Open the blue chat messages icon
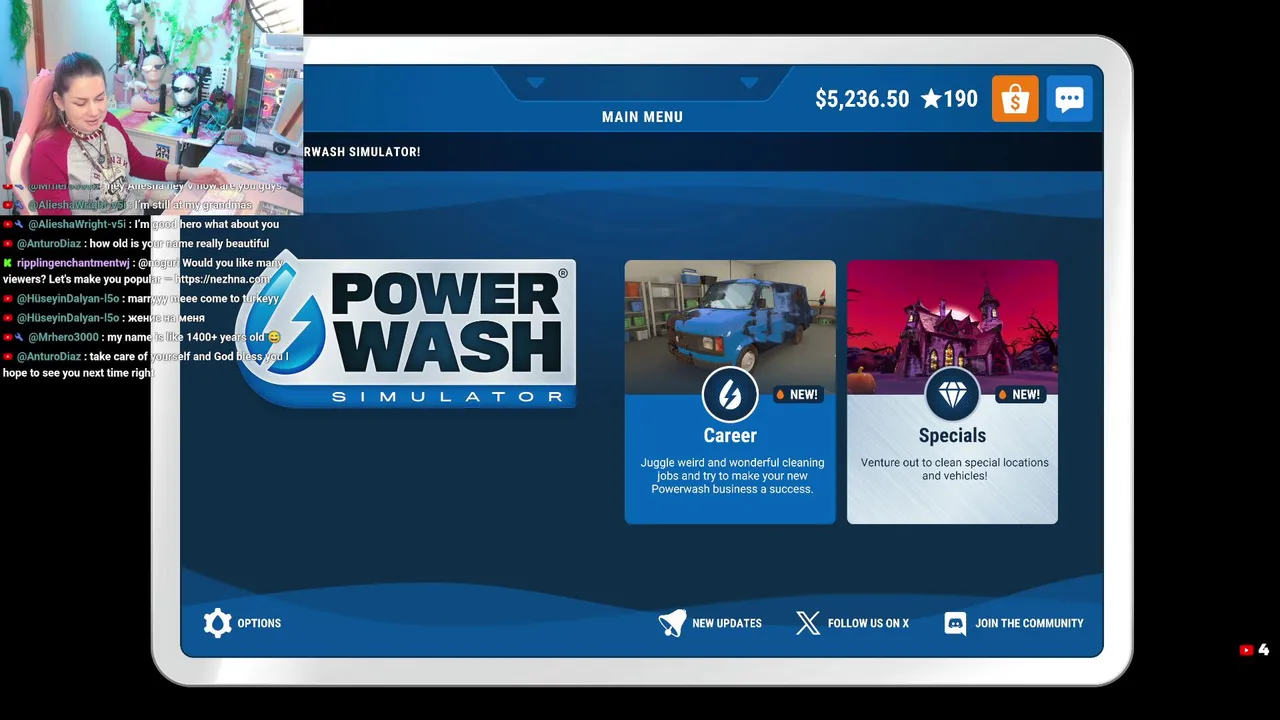The height and width of the screenshot is (720, 1280). [1069, 99]
